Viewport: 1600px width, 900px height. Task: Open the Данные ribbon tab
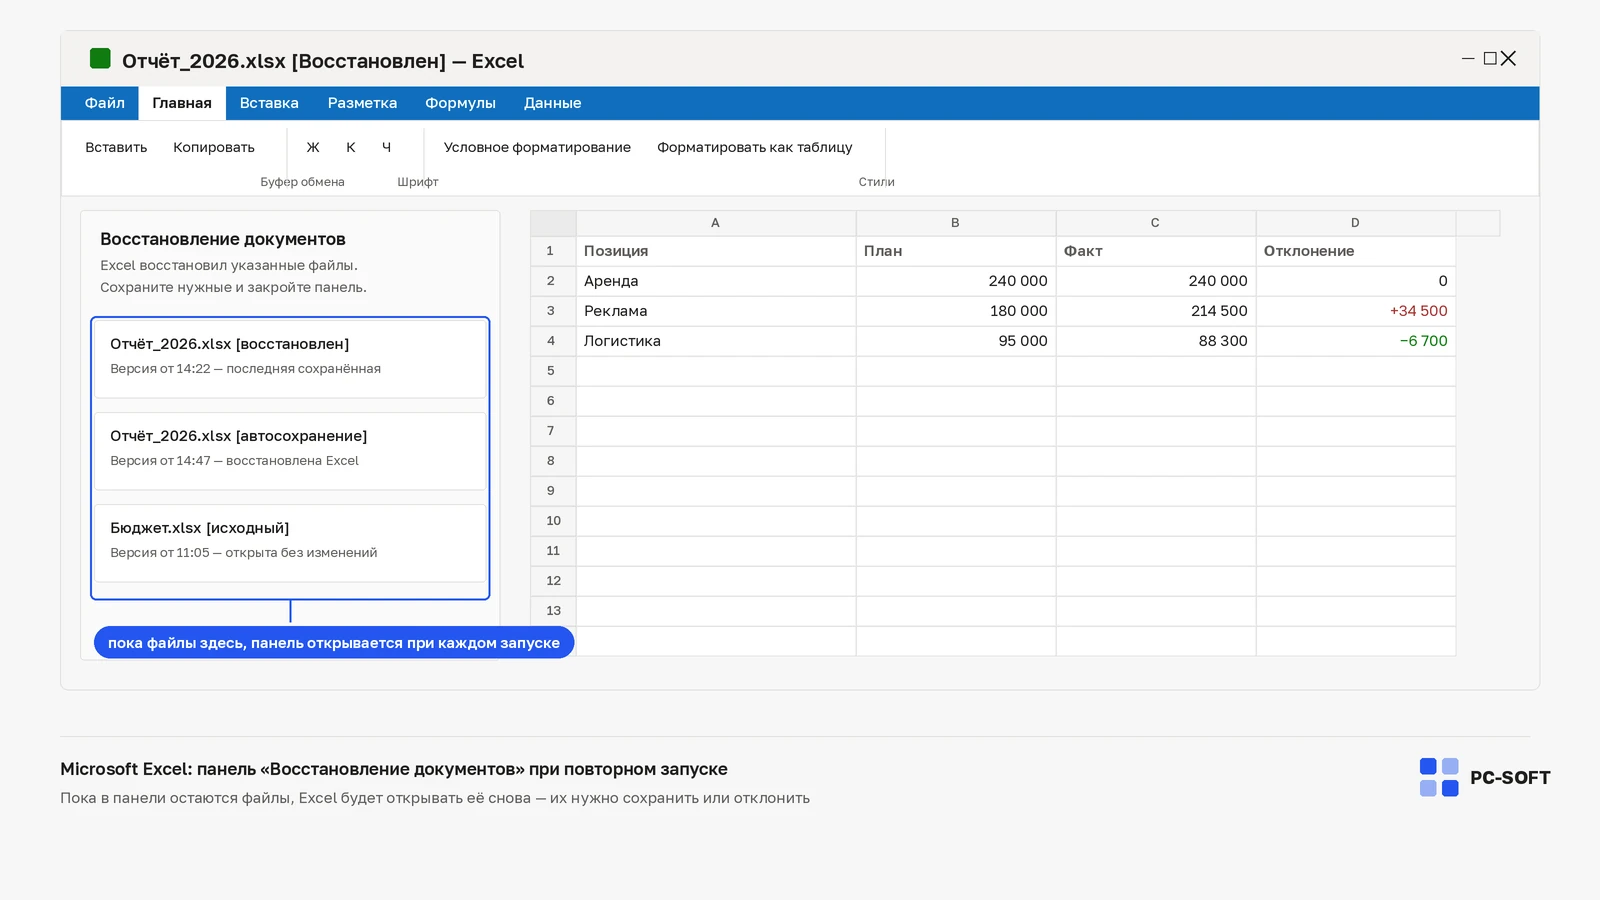[x=552, y=103]
